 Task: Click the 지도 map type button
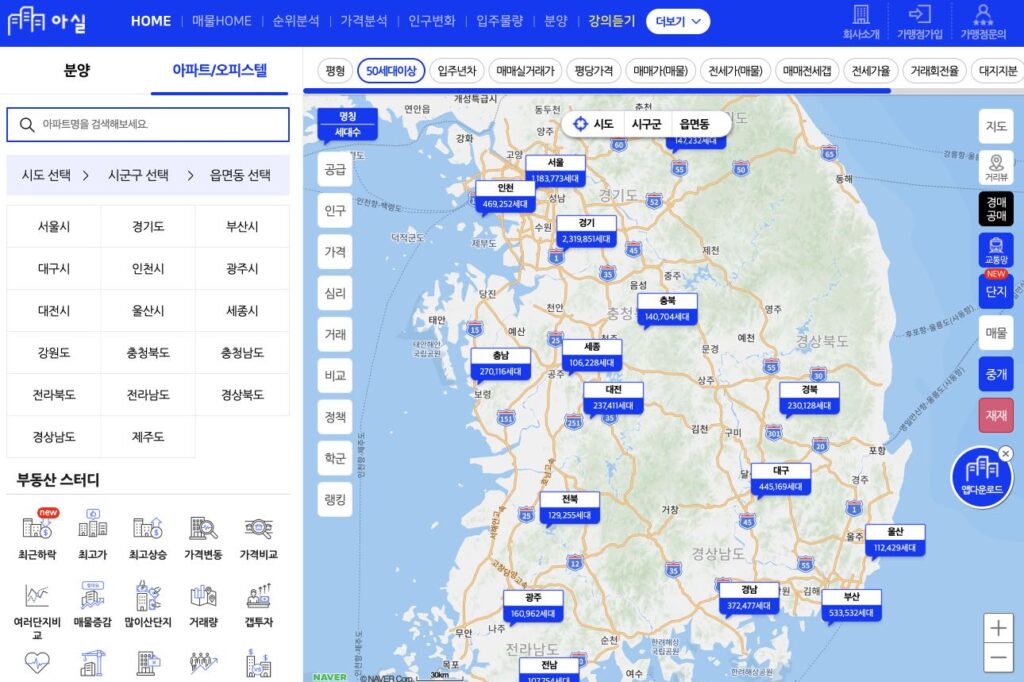point(996,126)
